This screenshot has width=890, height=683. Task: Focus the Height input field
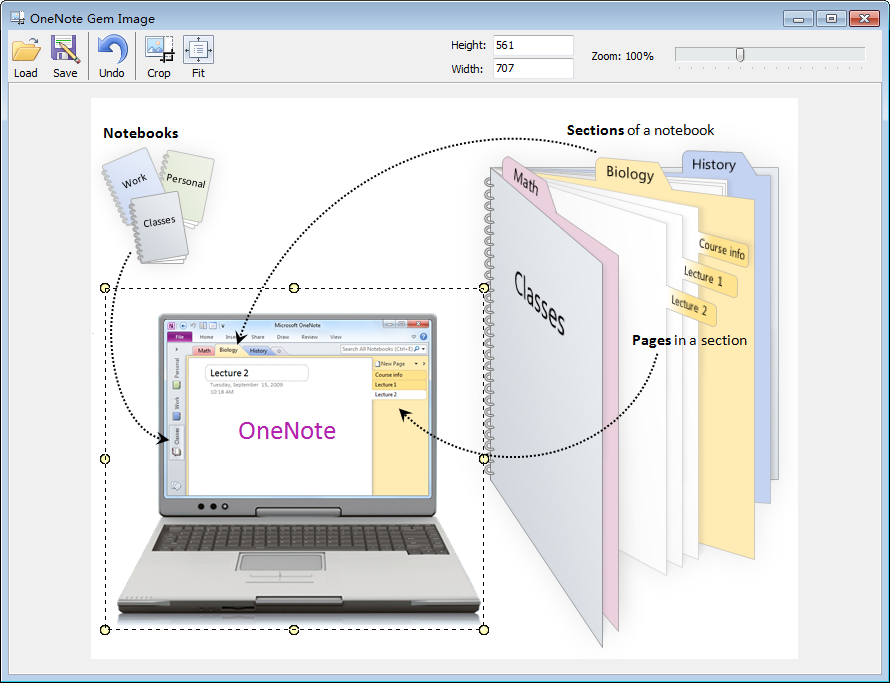pos(533,45)
